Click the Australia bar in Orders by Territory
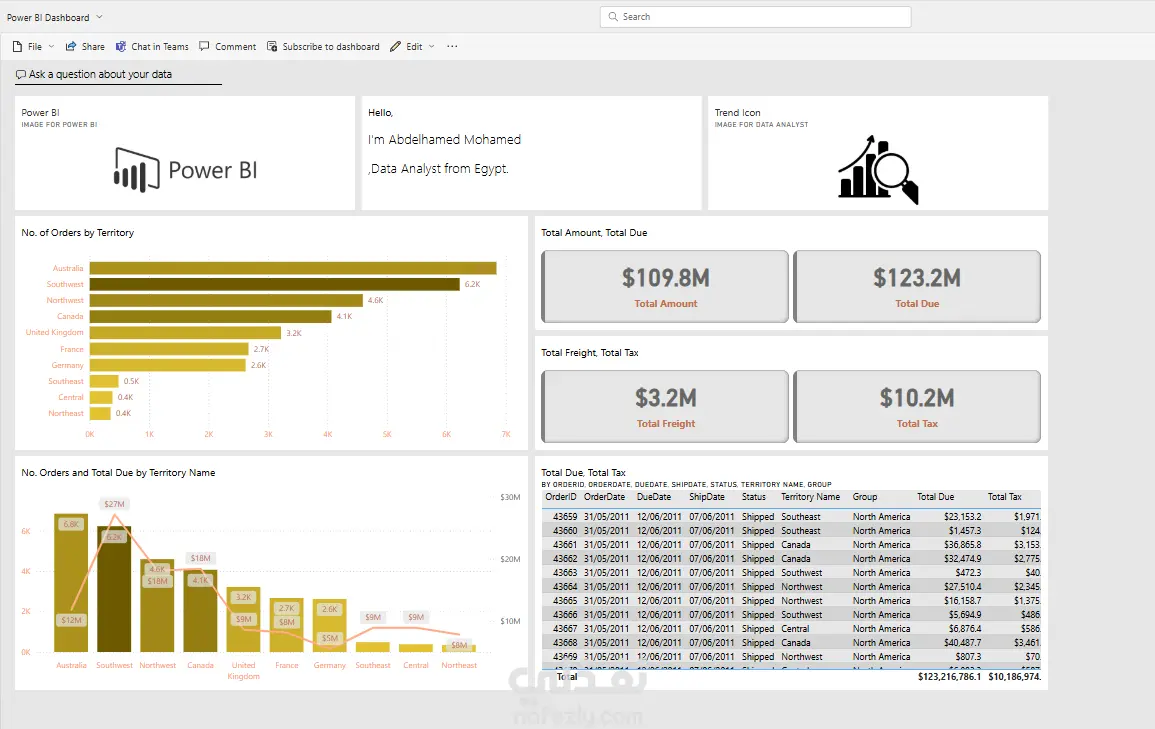This screenshot has width=1155, height=729. point(292,268)
